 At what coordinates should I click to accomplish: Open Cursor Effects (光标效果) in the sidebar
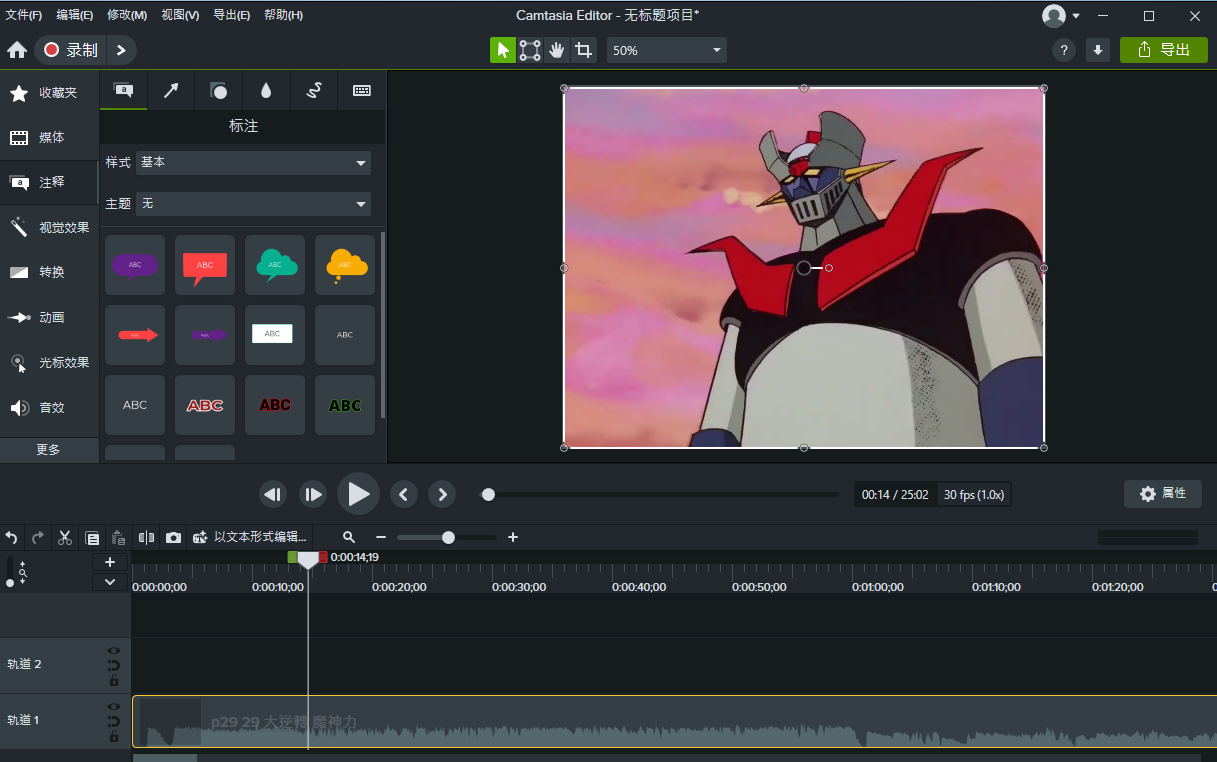(49, 363)
